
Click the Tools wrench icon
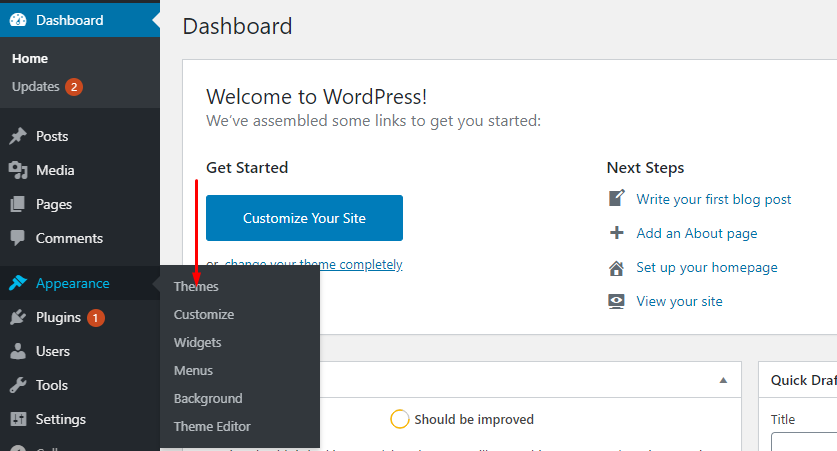tap(18, 385)
